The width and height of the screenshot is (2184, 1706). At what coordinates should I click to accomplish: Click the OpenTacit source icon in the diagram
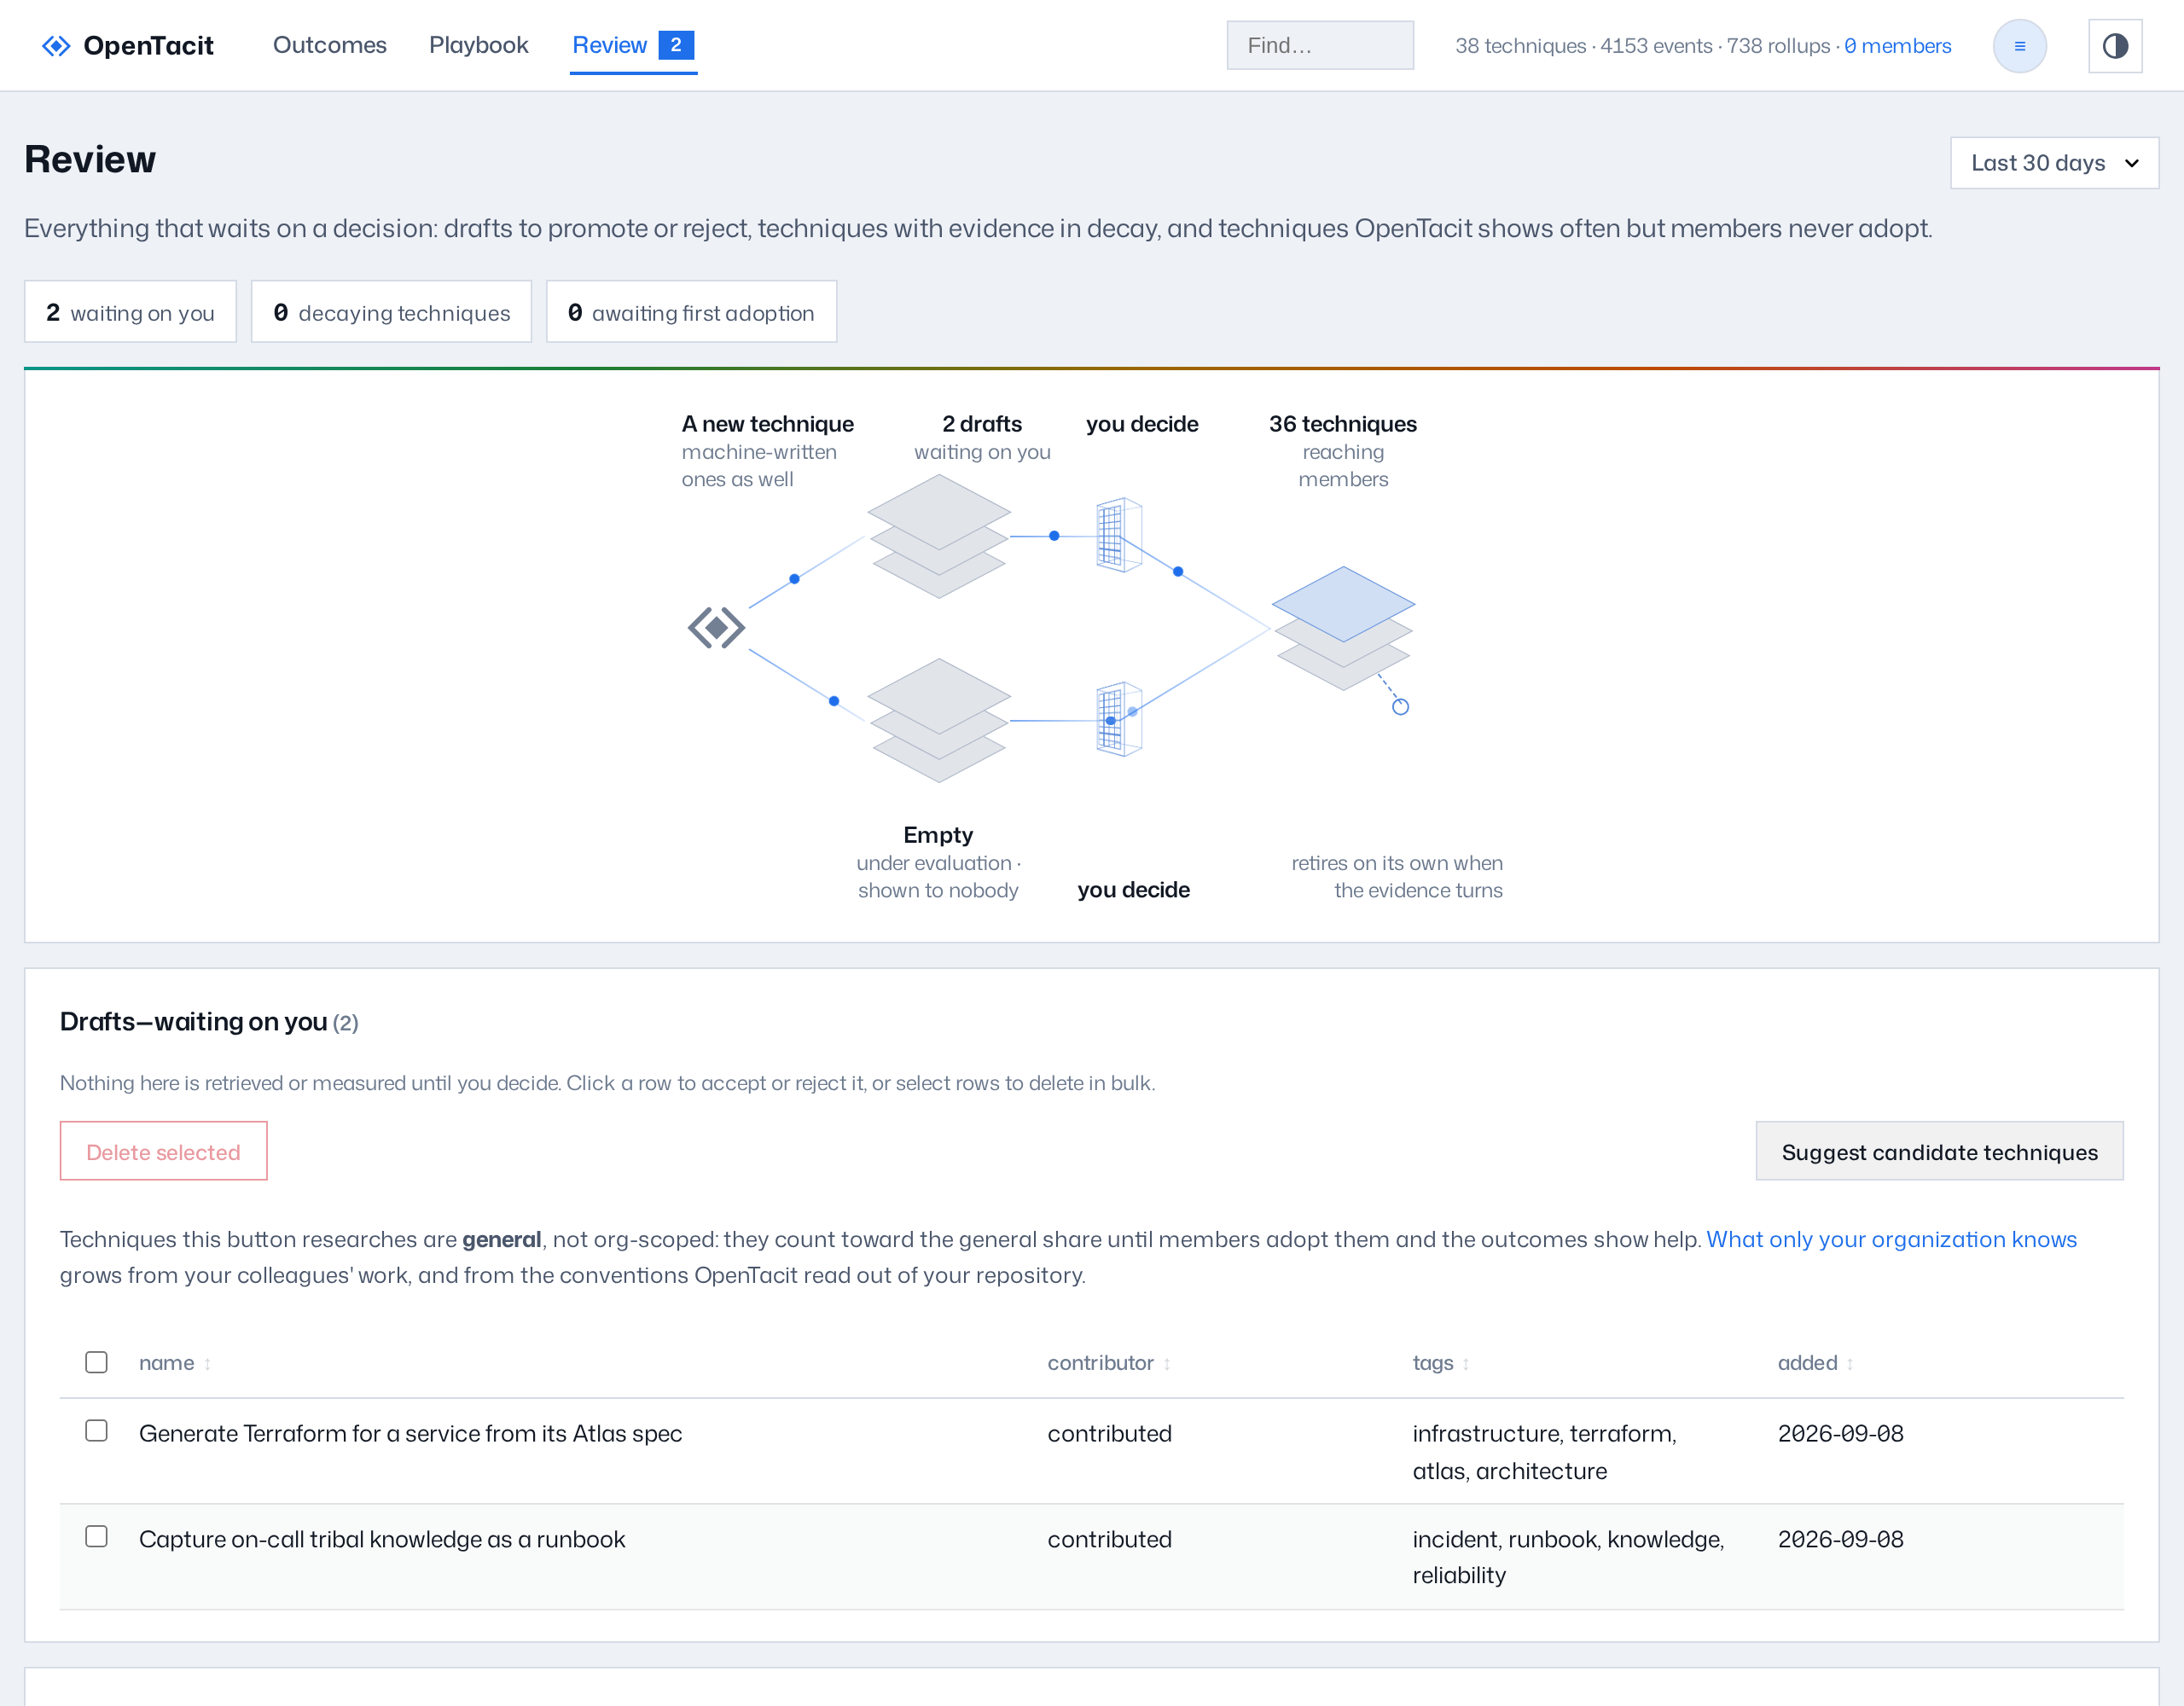716,627
